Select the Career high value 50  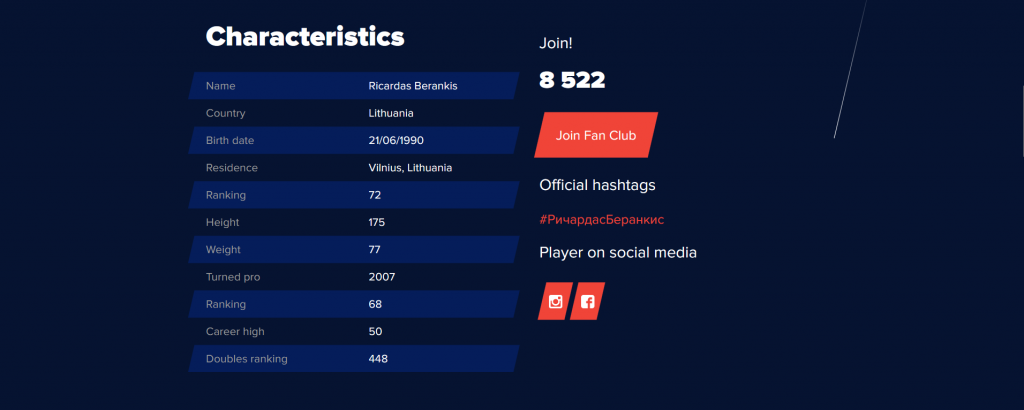tap(376, 332)
